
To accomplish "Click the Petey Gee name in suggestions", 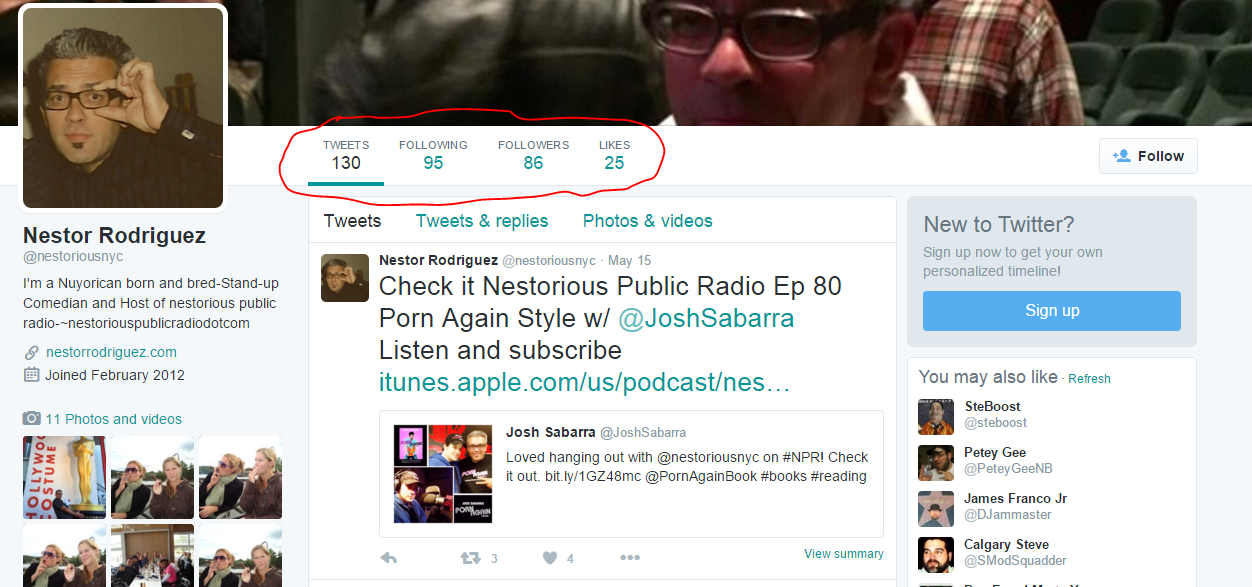I will [995, 453].
